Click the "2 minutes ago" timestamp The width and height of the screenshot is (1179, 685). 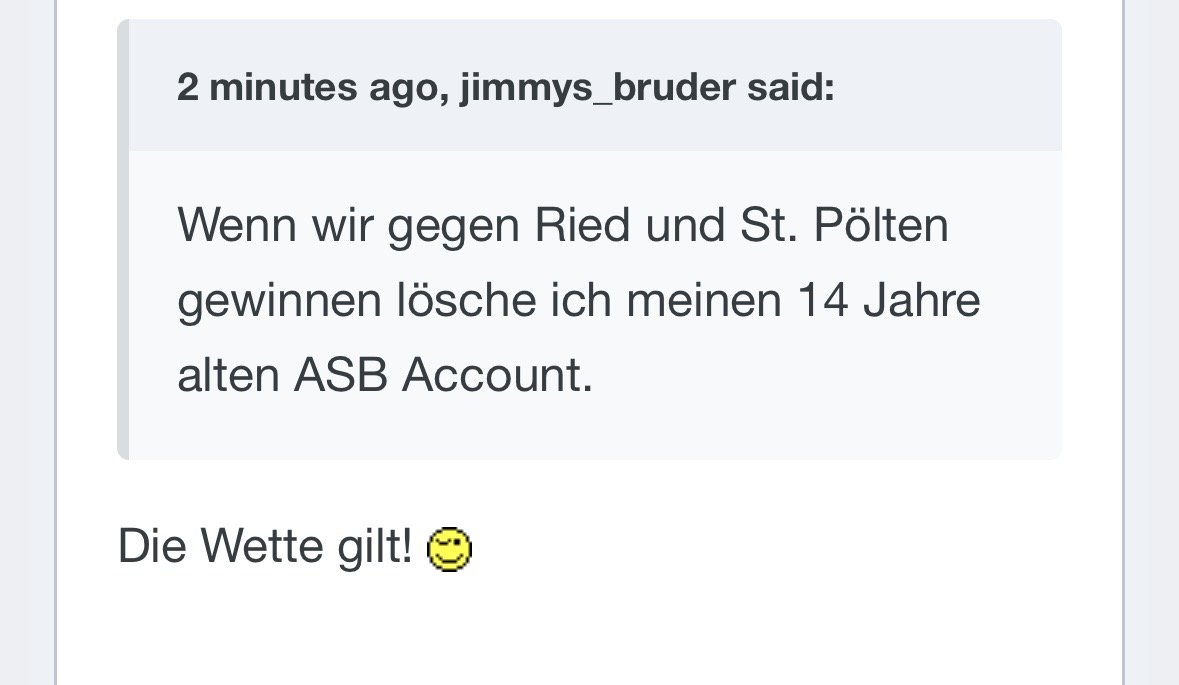tap(282, 88)
